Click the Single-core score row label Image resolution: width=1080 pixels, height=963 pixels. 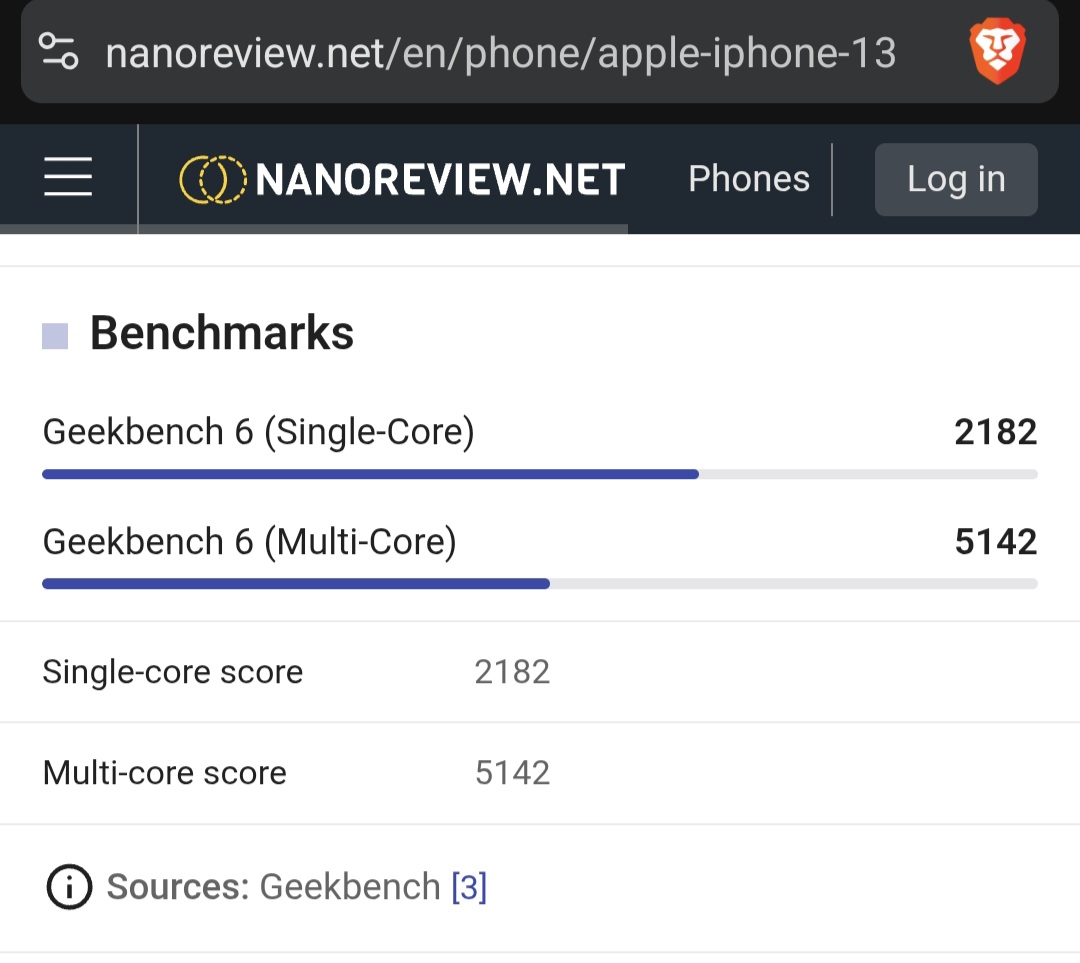coord(172,672)
